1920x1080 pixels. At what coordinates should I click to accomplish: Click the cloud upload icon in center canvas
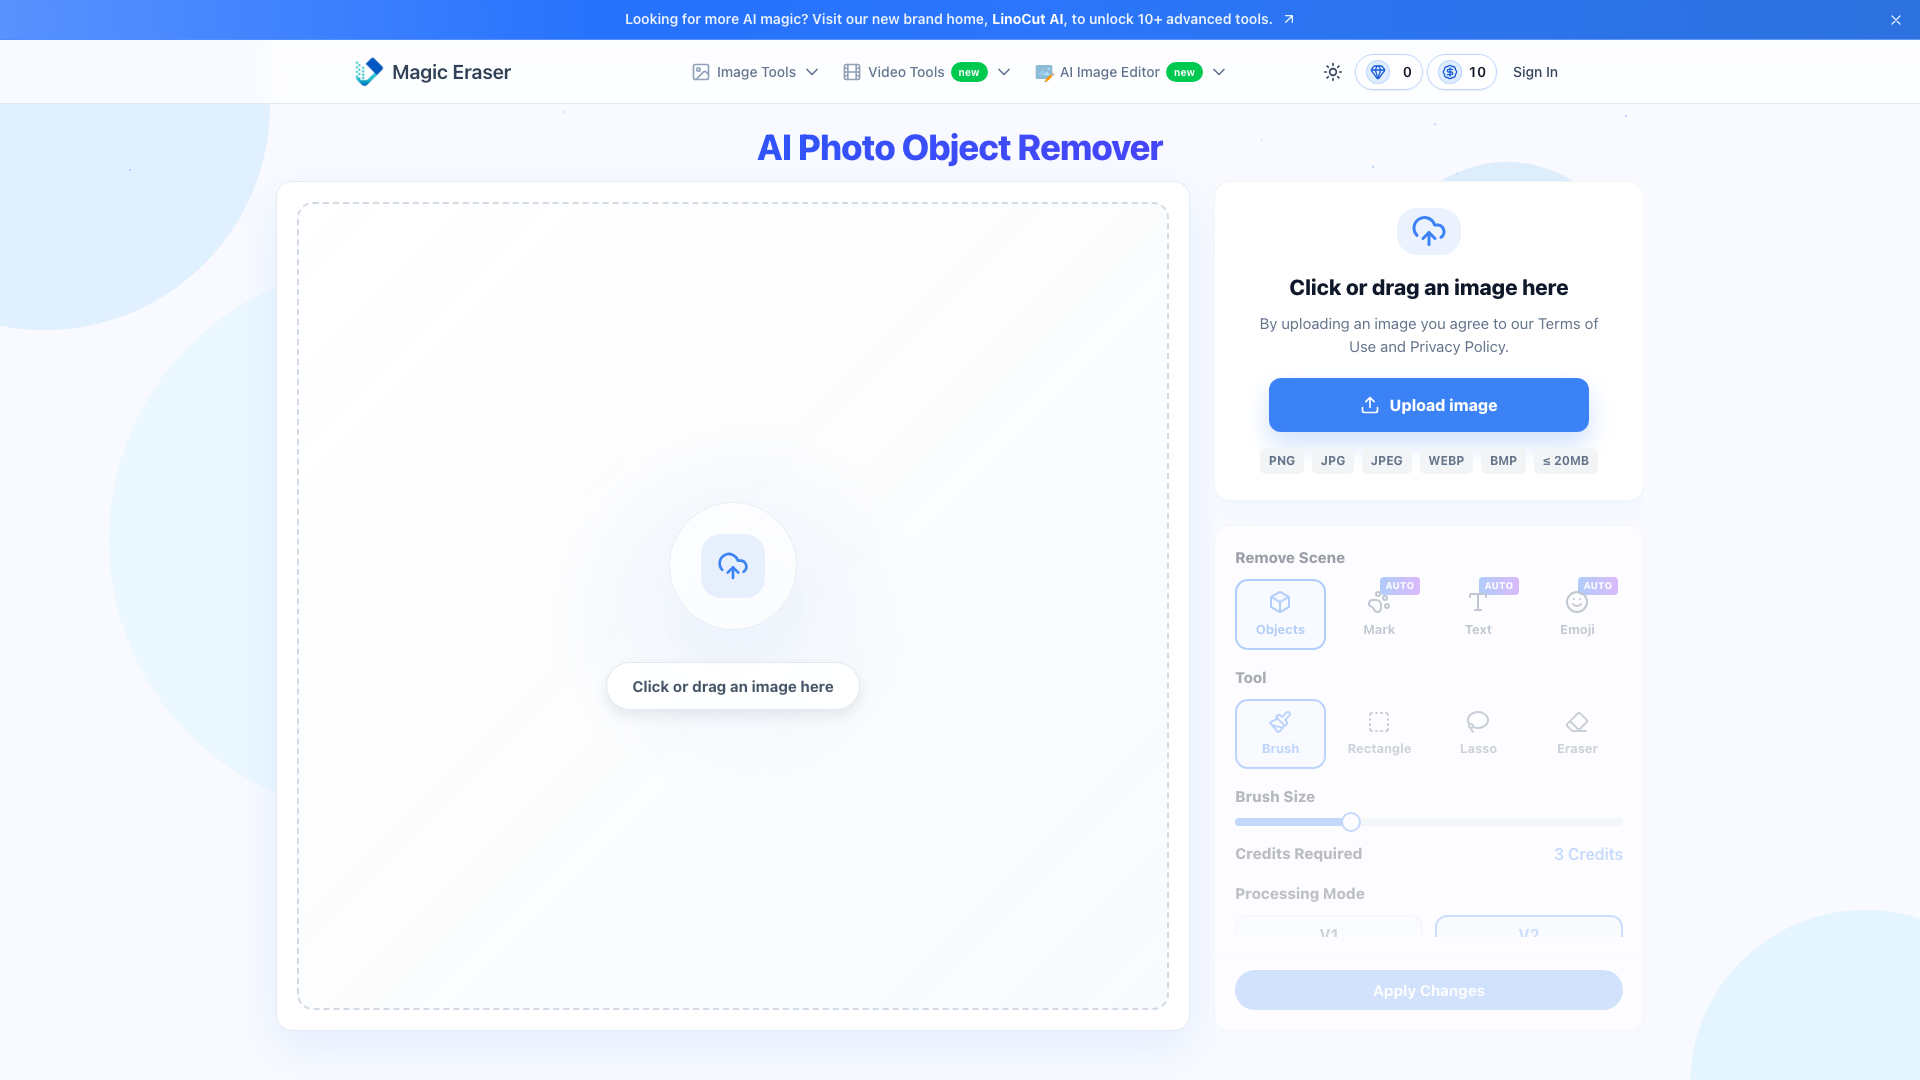pos(733,566)
